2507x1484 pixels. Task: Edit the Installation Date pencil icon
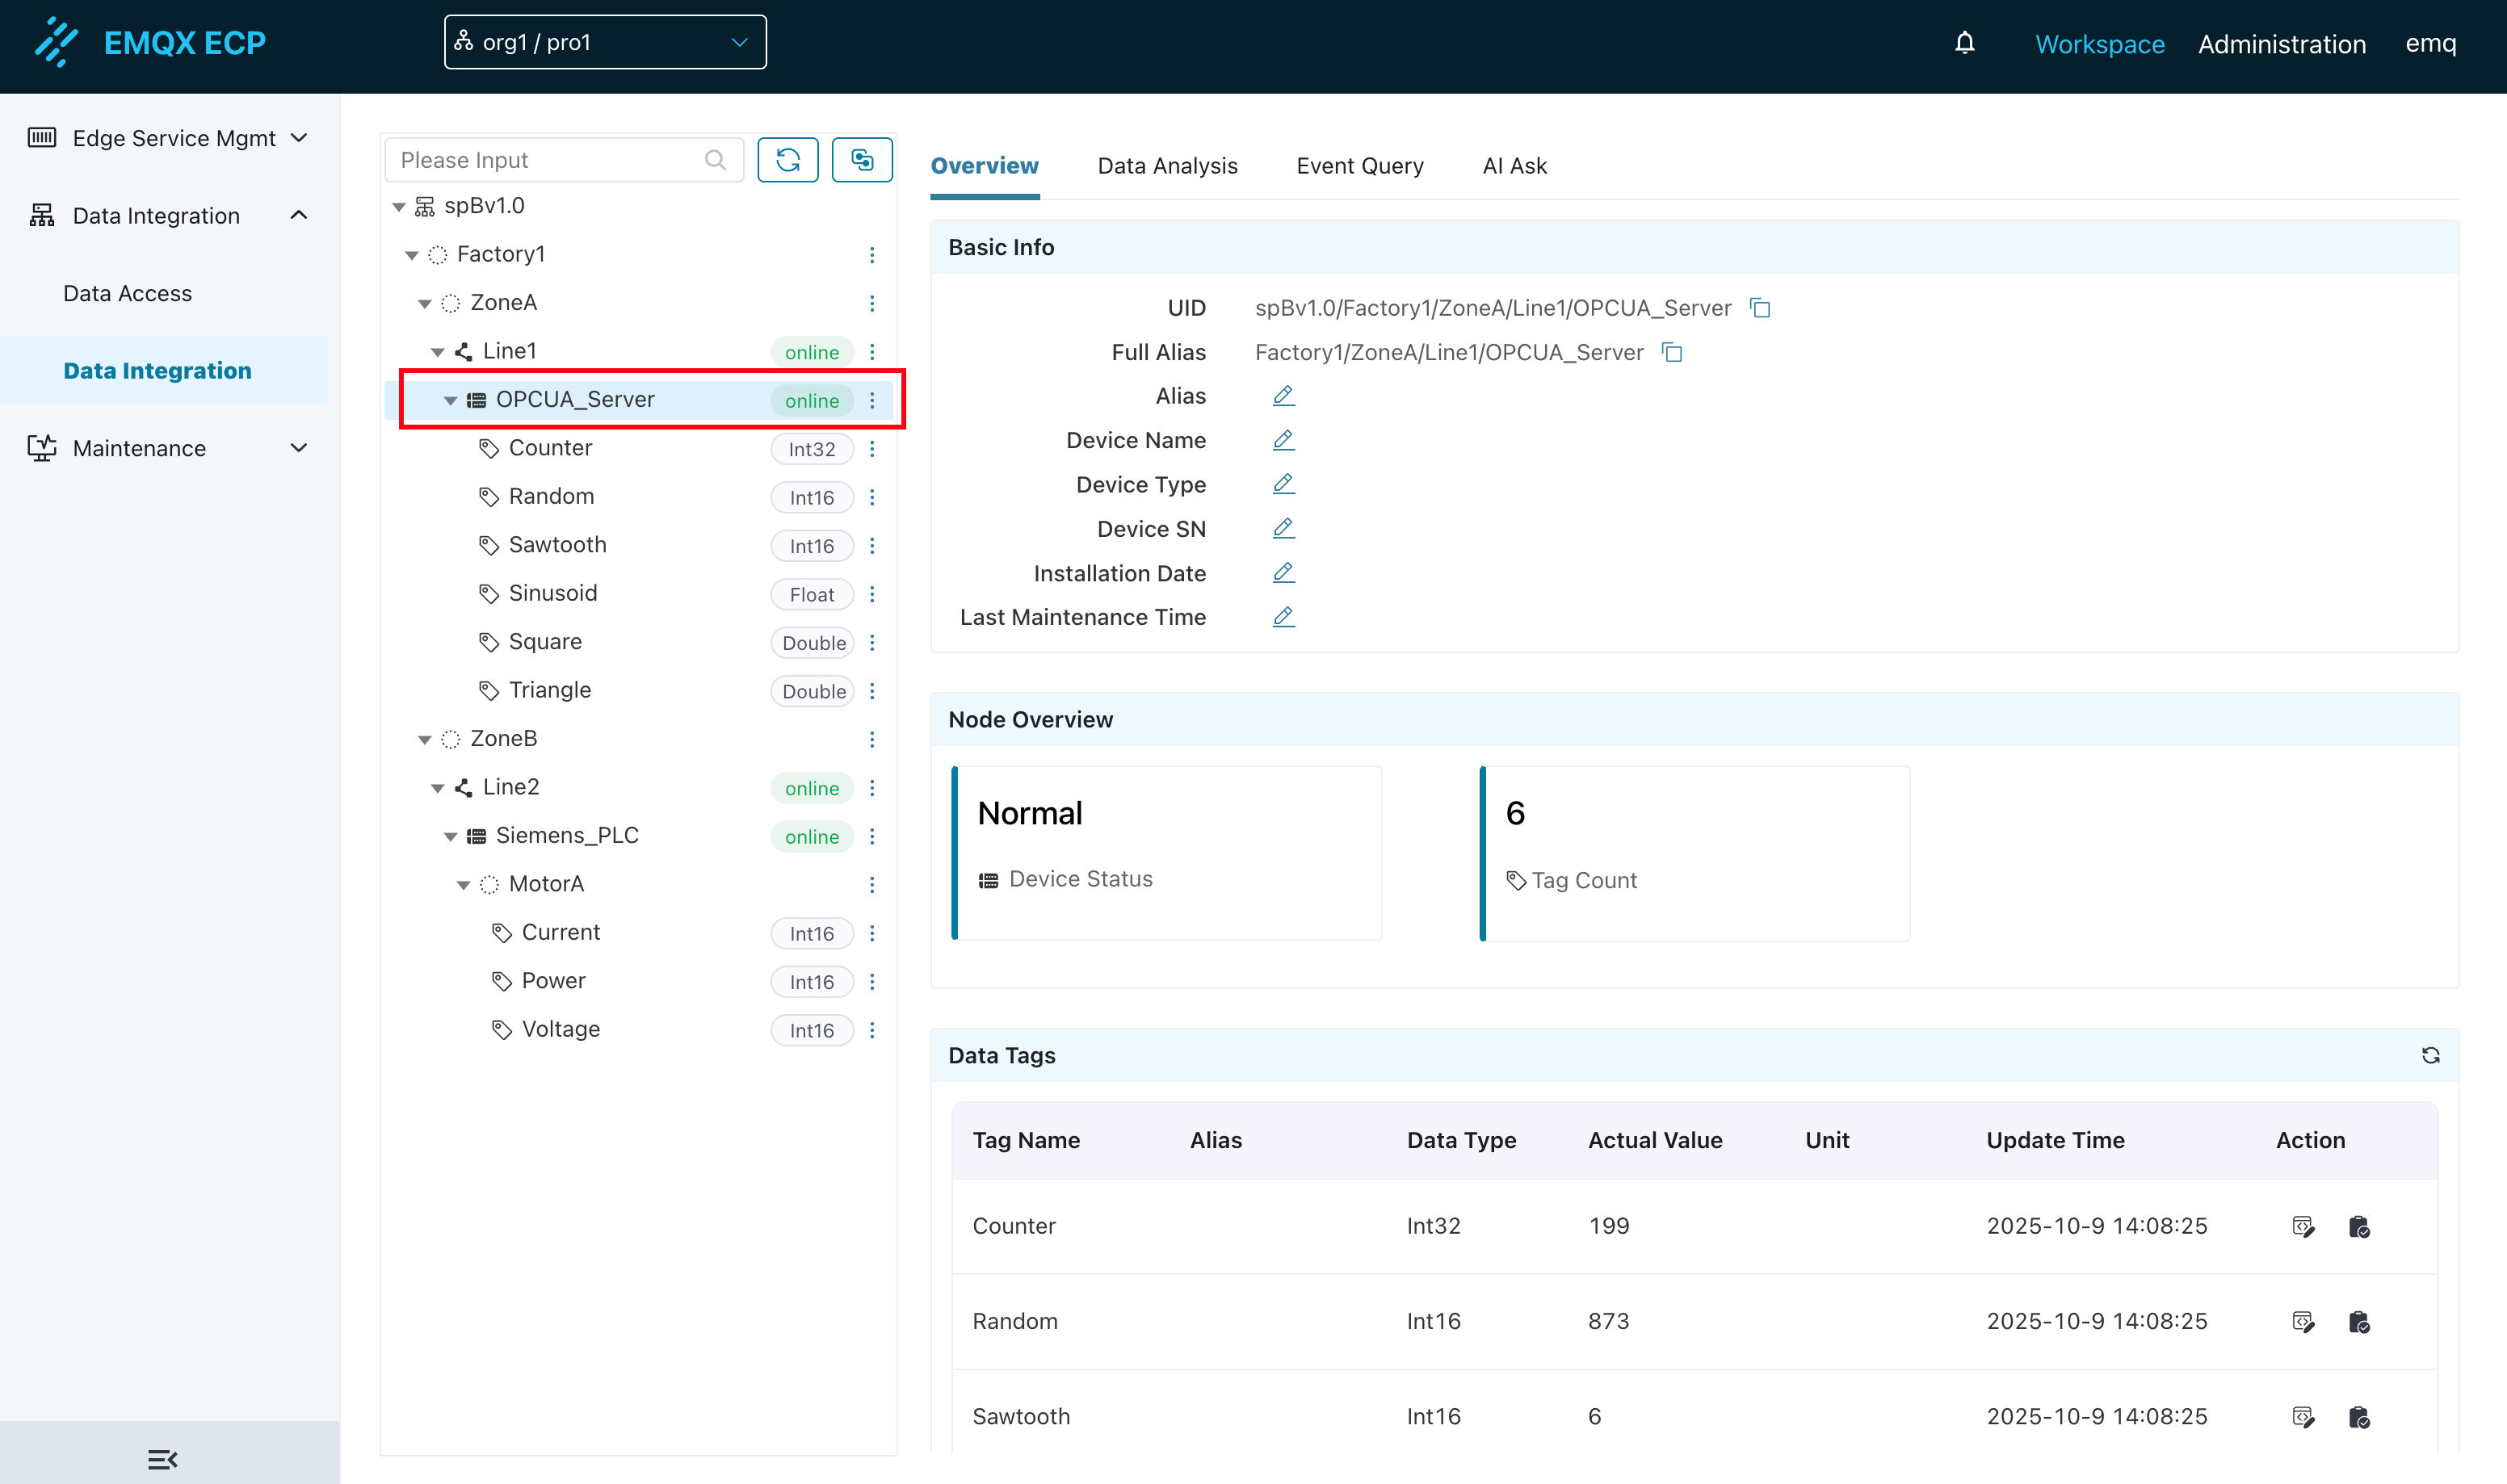(x=1283, y=573)
